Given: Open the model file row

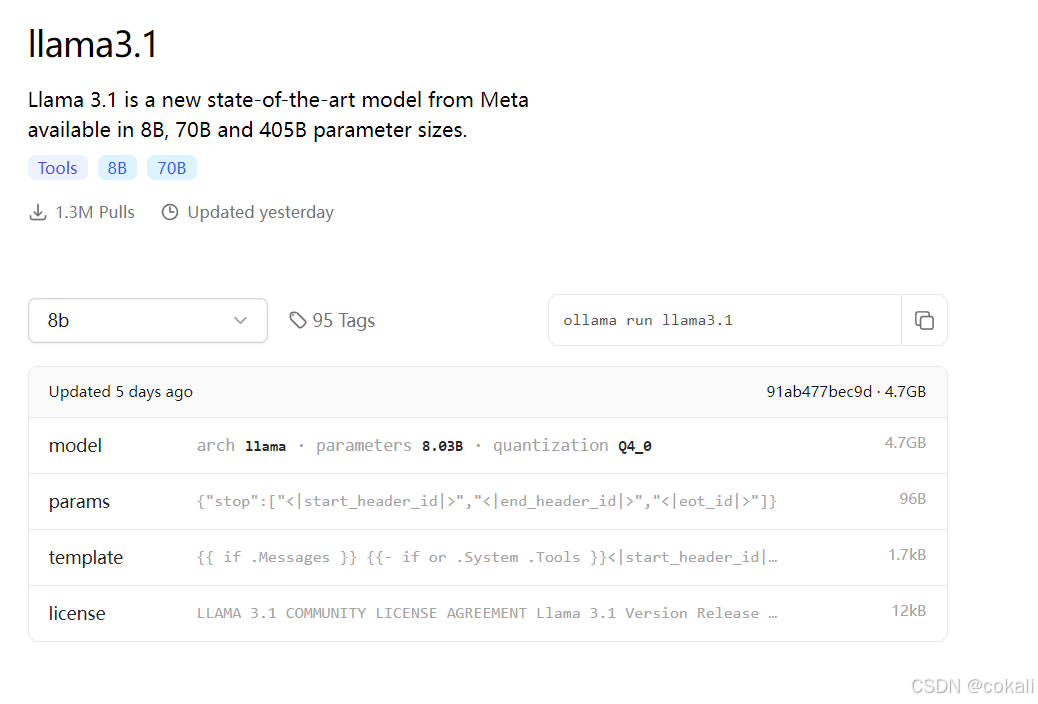Looking at the screenshot, I should click(488, 446).
